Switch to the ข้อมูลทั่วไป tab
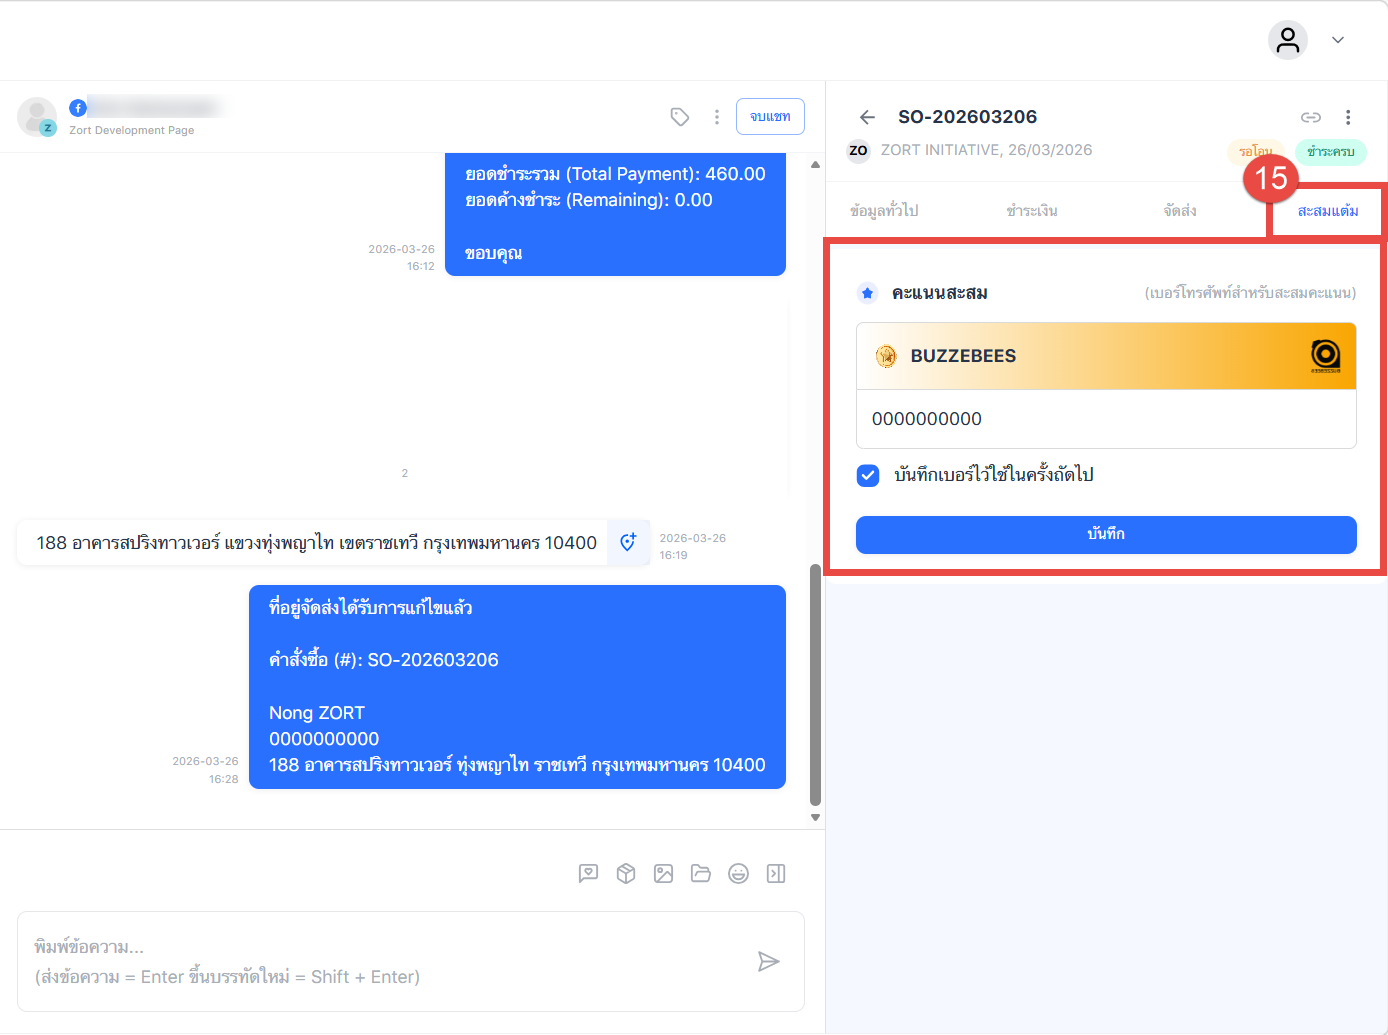 pyautogui.click(x=884, y=211)
